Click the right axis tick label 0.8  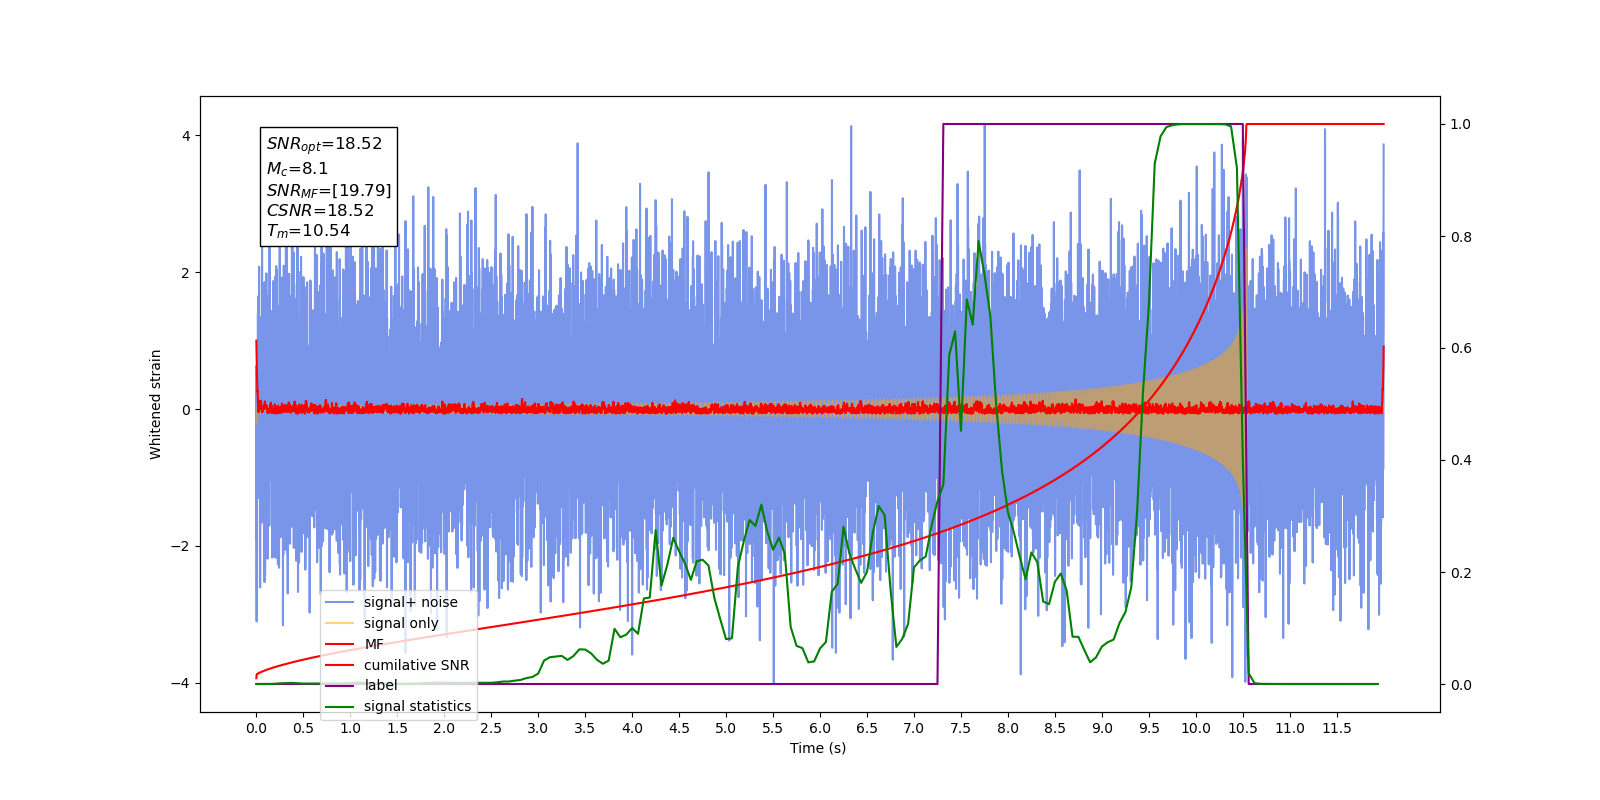1461,237
